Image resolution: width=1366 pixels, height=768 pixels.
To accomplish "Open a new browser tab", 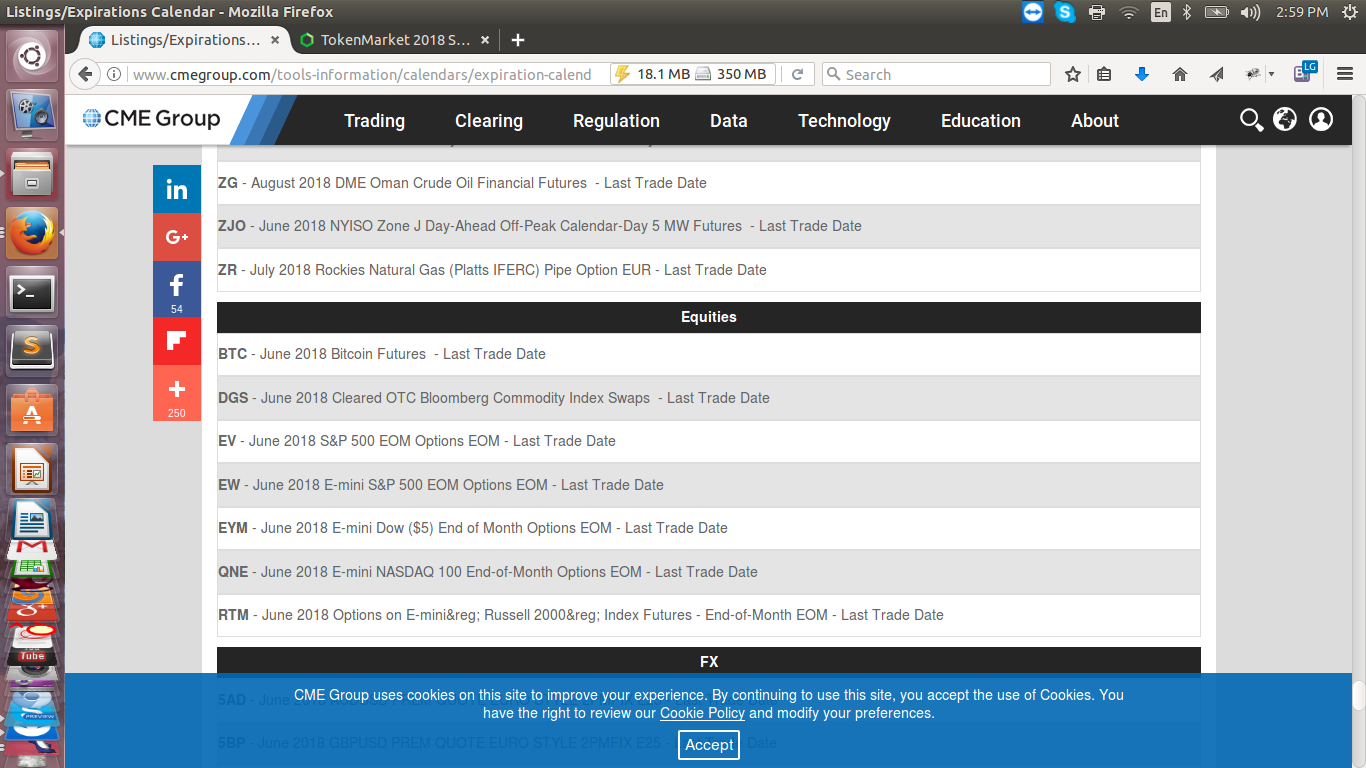I will coord(517,40).
